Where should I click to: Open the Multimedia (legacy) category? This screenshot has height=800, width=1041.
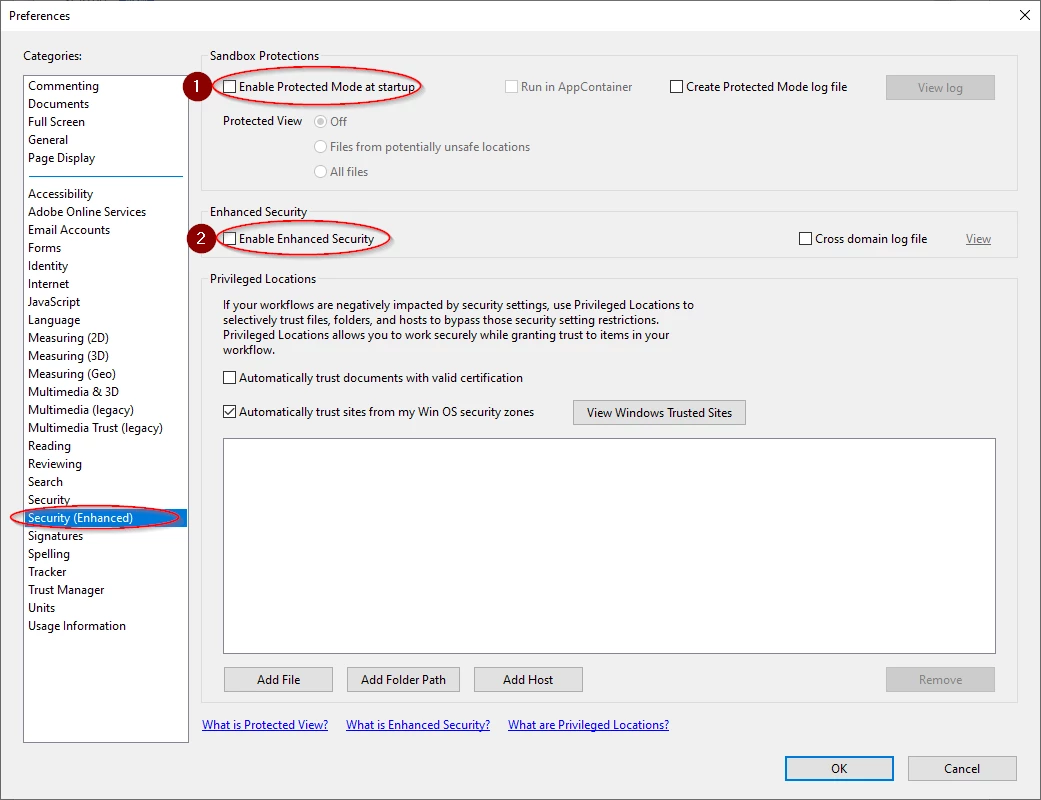[81, 410]
